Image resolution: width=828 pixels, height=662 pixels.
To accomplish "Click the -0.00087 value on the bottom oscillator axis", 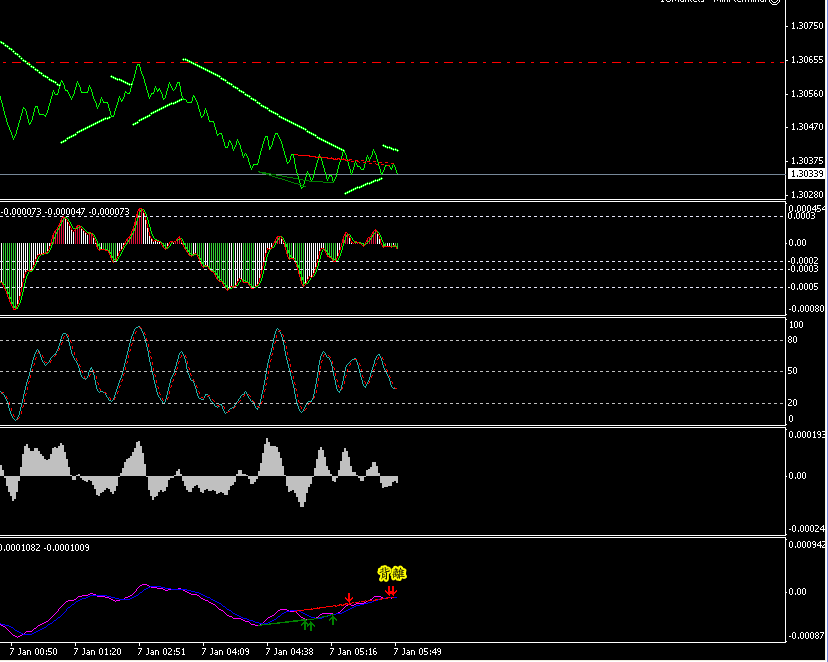I will (806, 636).
